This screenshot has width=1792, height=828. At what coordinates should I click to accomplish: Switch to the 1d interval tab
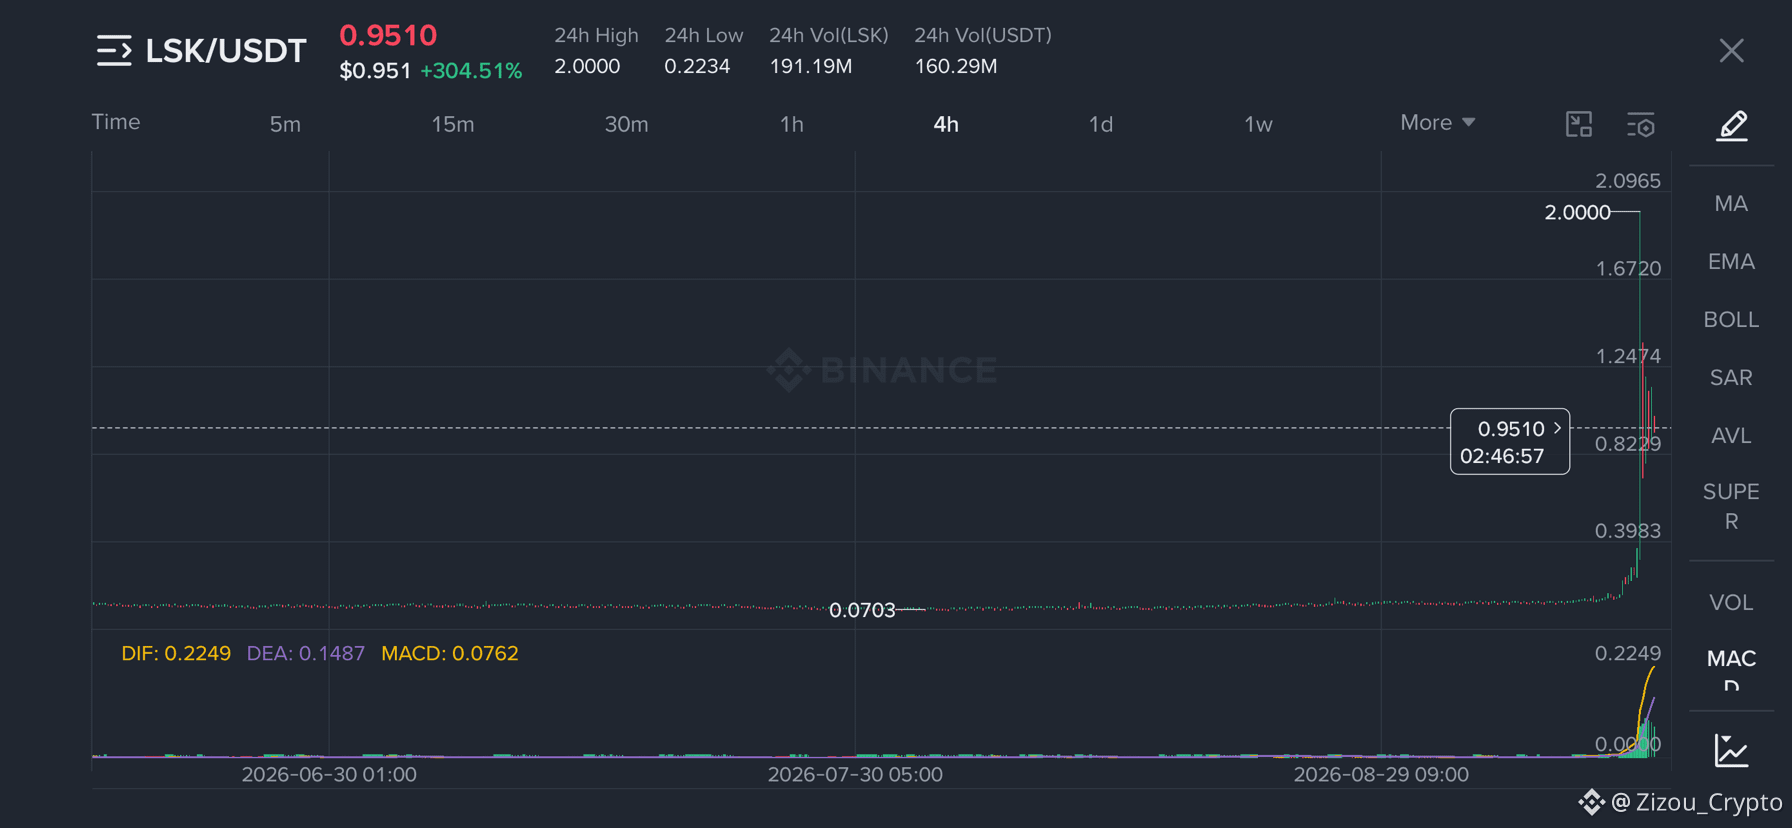(1100, 124)
